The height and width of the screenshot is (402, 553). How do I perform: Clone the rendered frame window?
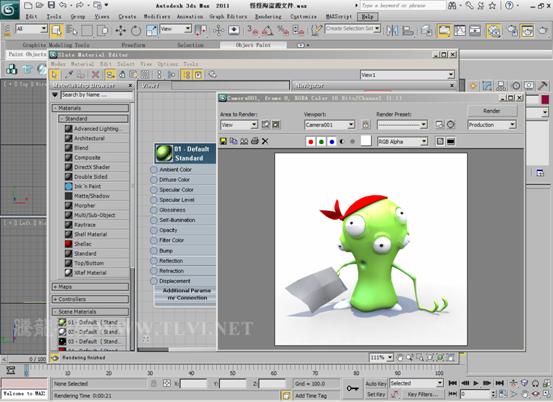[244, 141]
